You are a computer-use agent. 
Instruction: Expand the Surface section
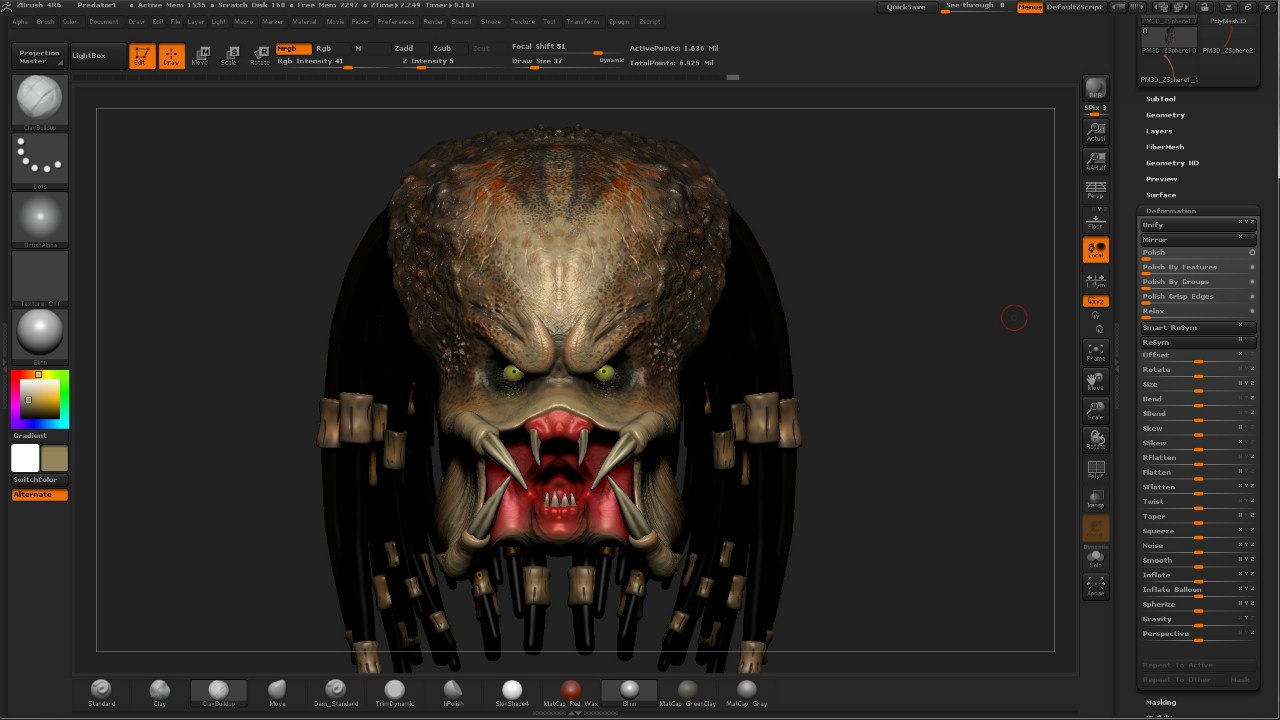[1161, 195]
